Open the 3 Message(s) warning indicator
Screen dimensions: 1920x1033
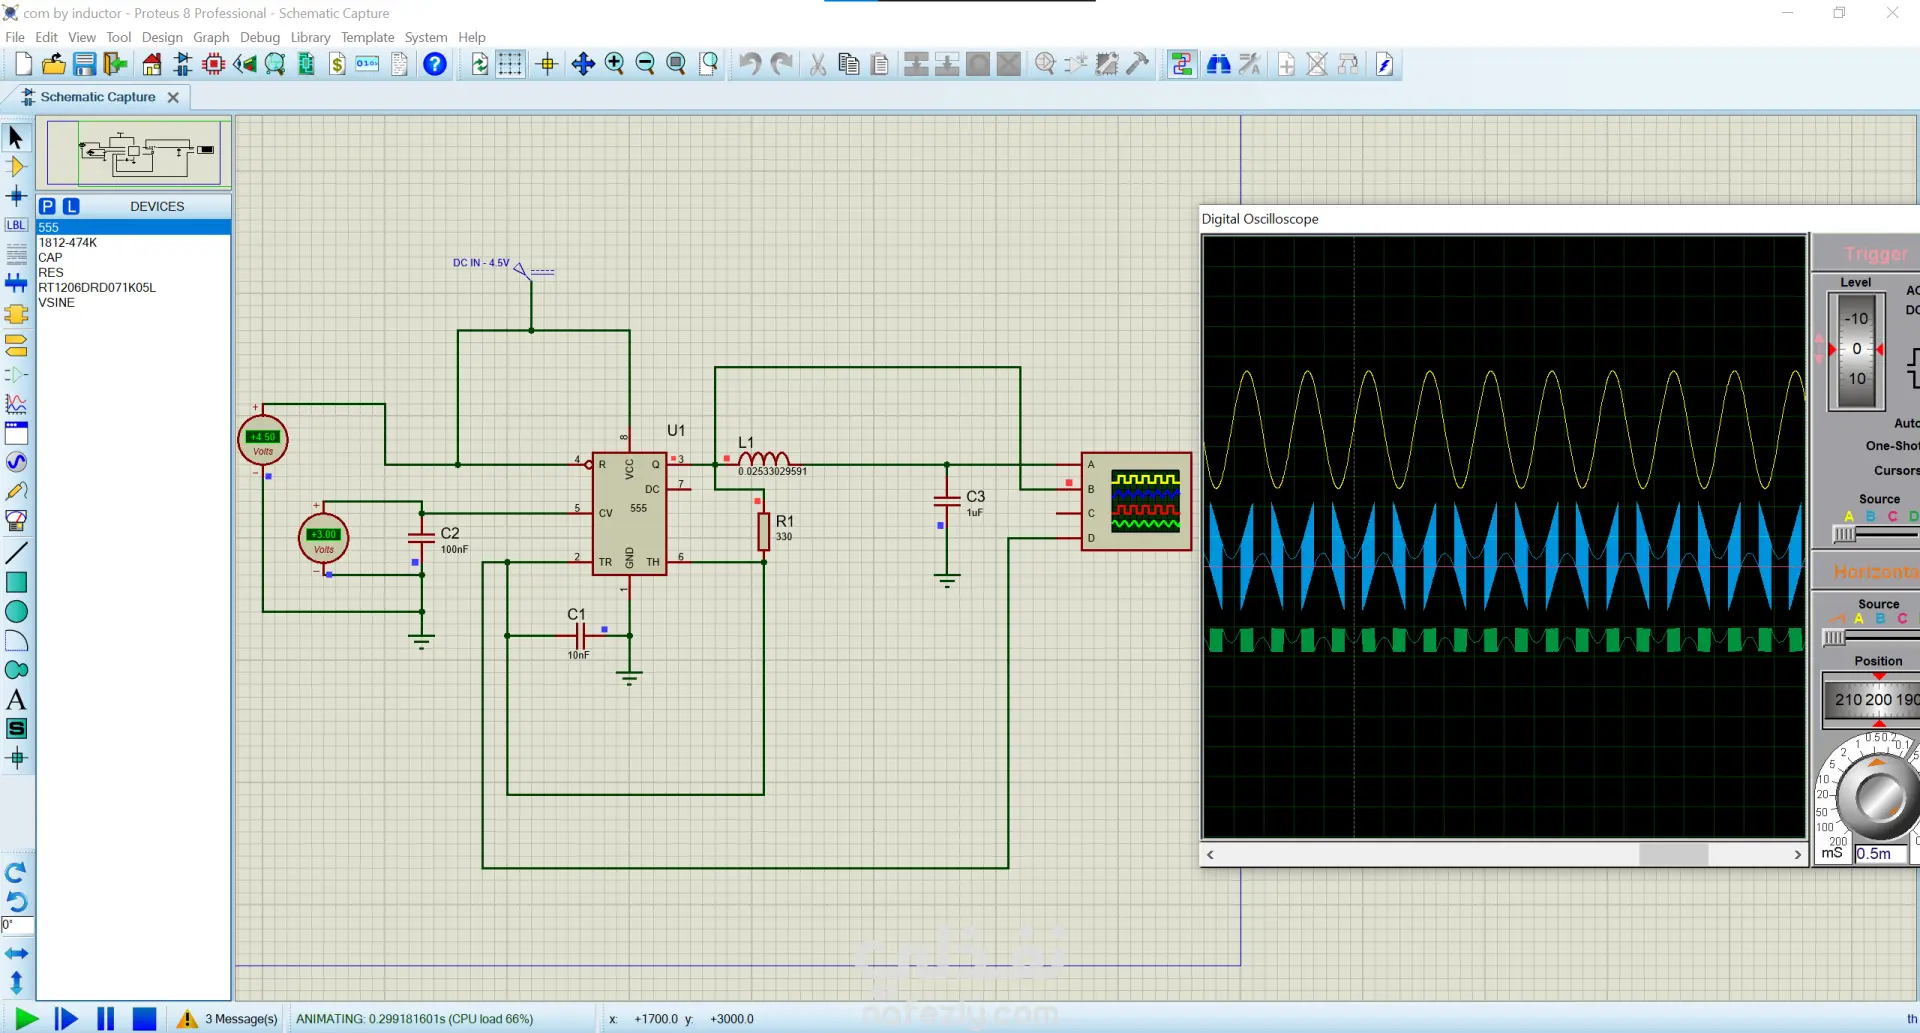point(229,1019)
